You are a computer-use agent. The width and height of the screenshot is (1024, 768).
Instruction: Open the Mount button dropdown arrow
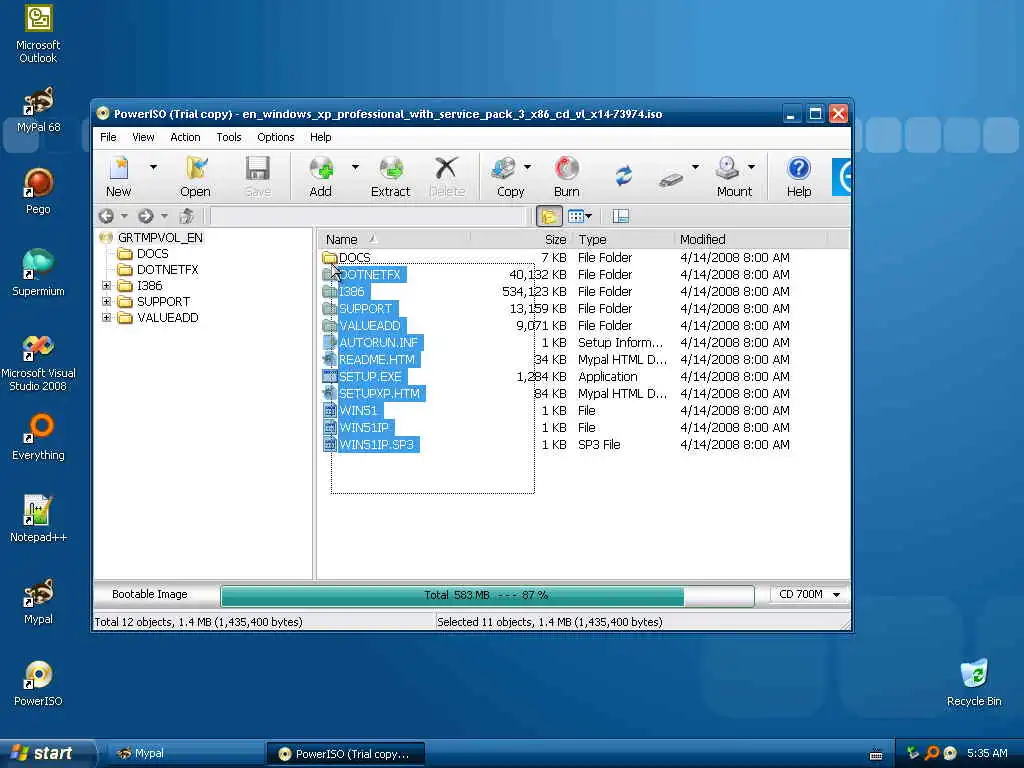point(752,167)
